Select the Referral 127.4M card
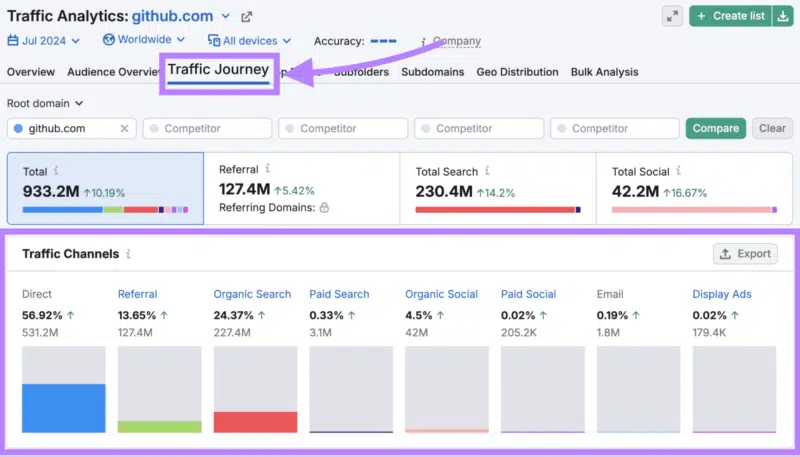Image resolution: width=800 pixels, height=457 pixels. [302, 188]
